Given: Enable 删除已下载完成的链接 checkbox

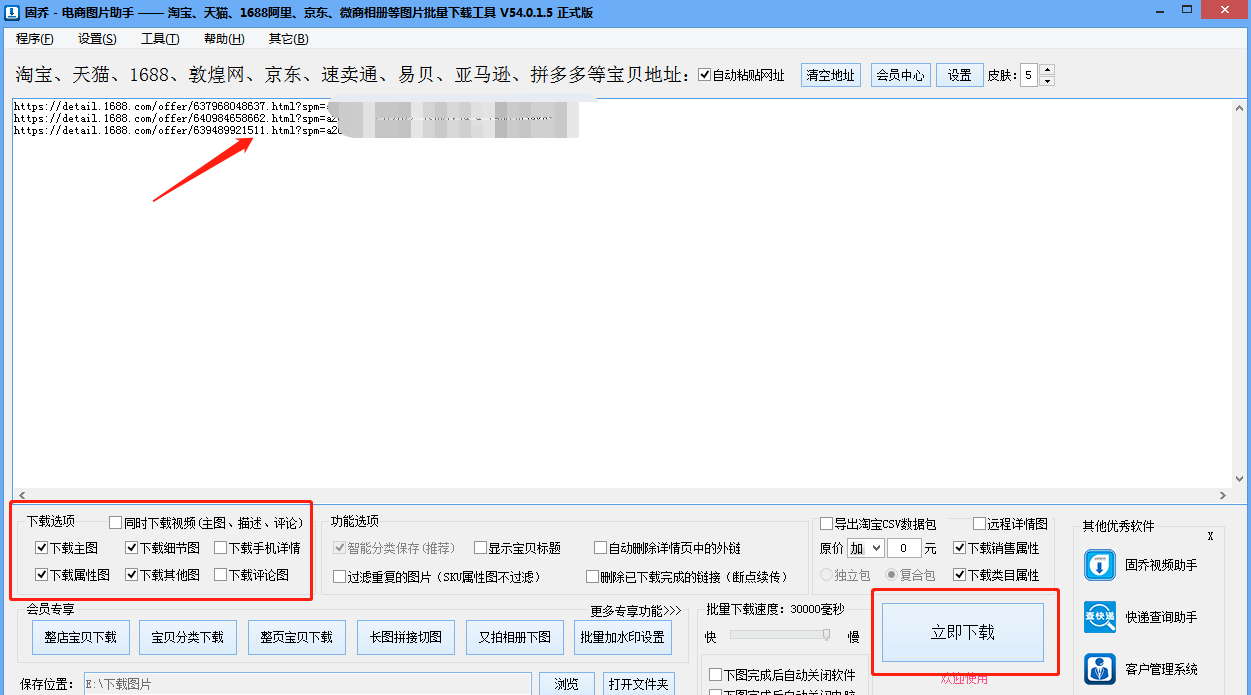Looking at the screenshot, I should click(593, 577).
